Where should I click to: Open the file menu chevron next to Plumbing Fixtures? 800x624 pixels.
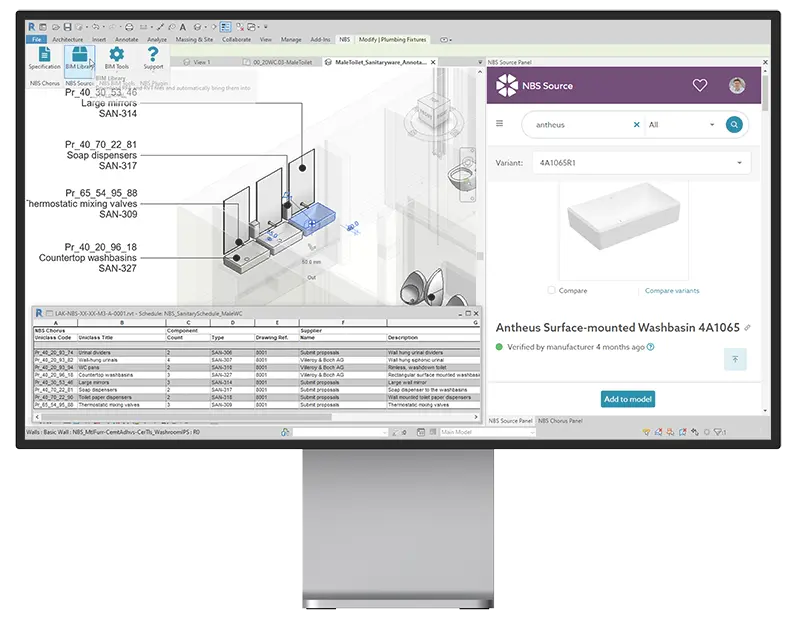tap(443, 39)
